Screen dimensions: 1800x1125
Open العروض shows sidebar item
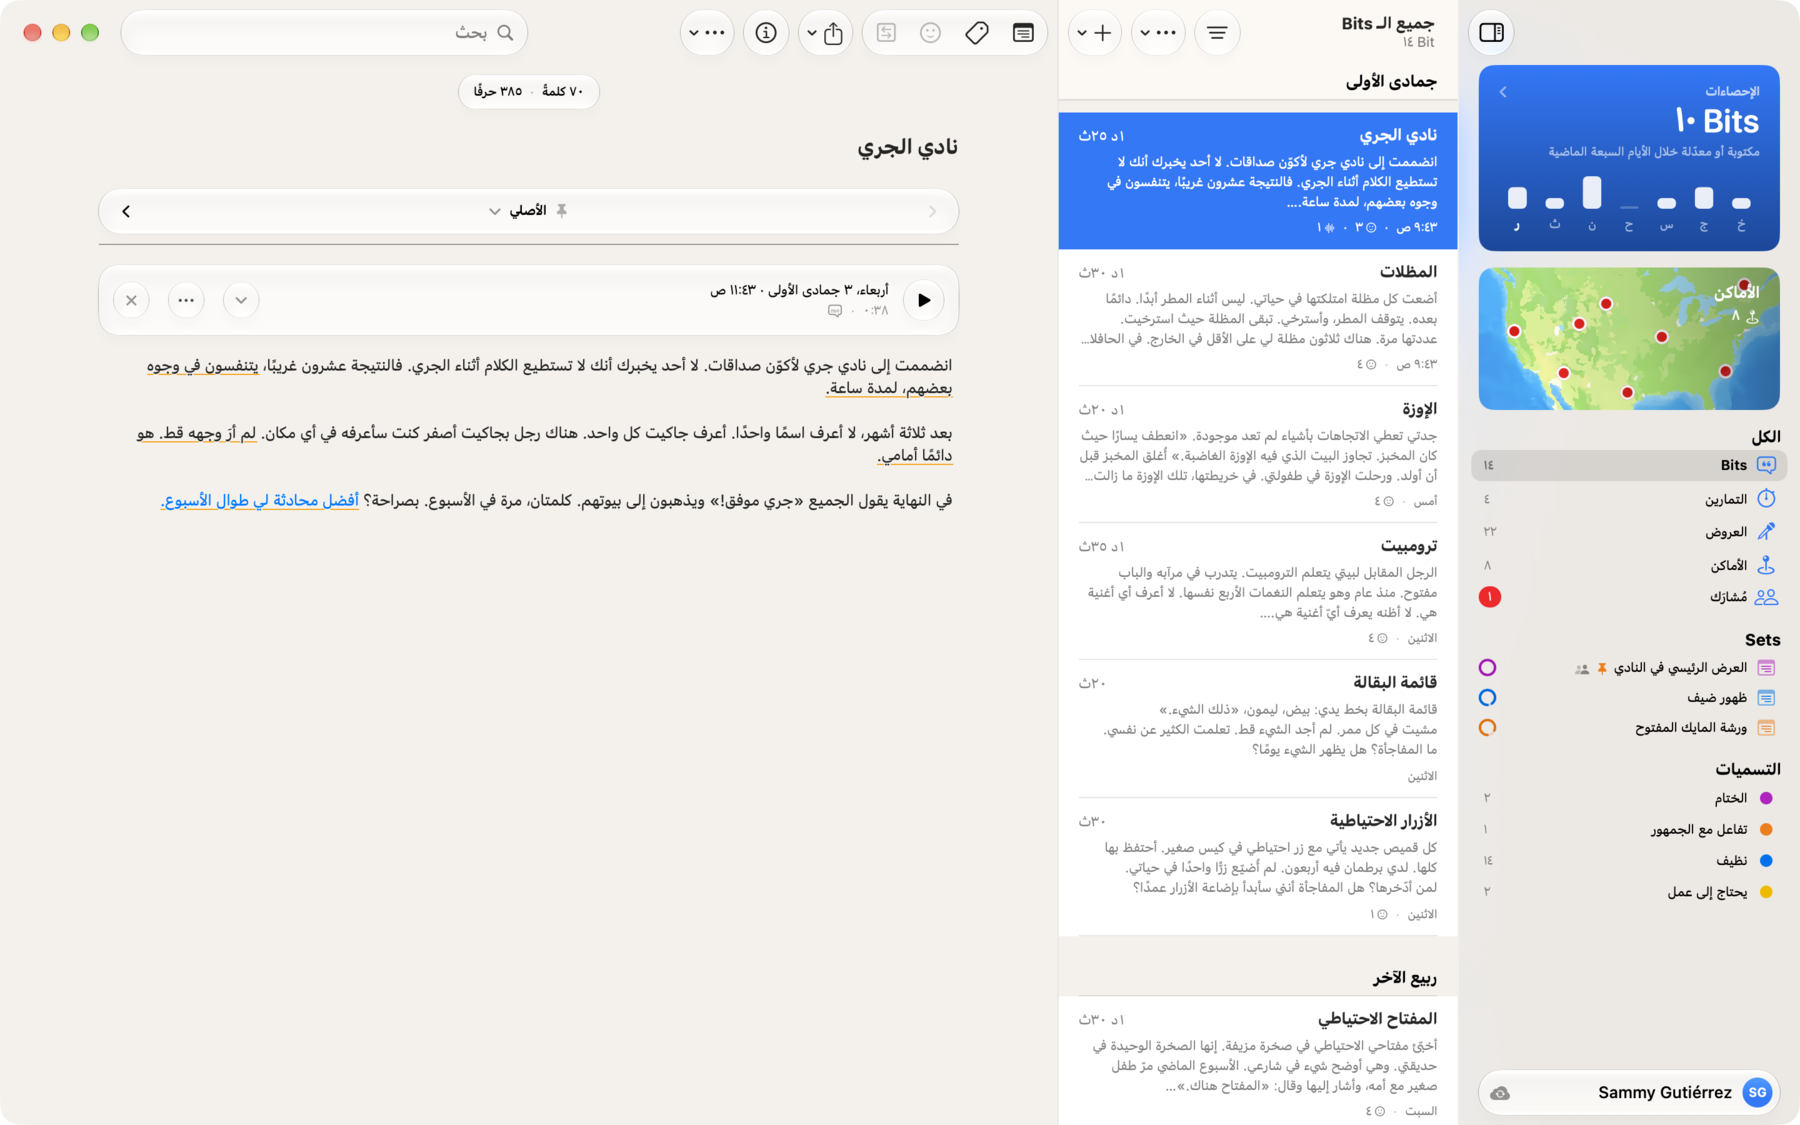(1629, 532)
